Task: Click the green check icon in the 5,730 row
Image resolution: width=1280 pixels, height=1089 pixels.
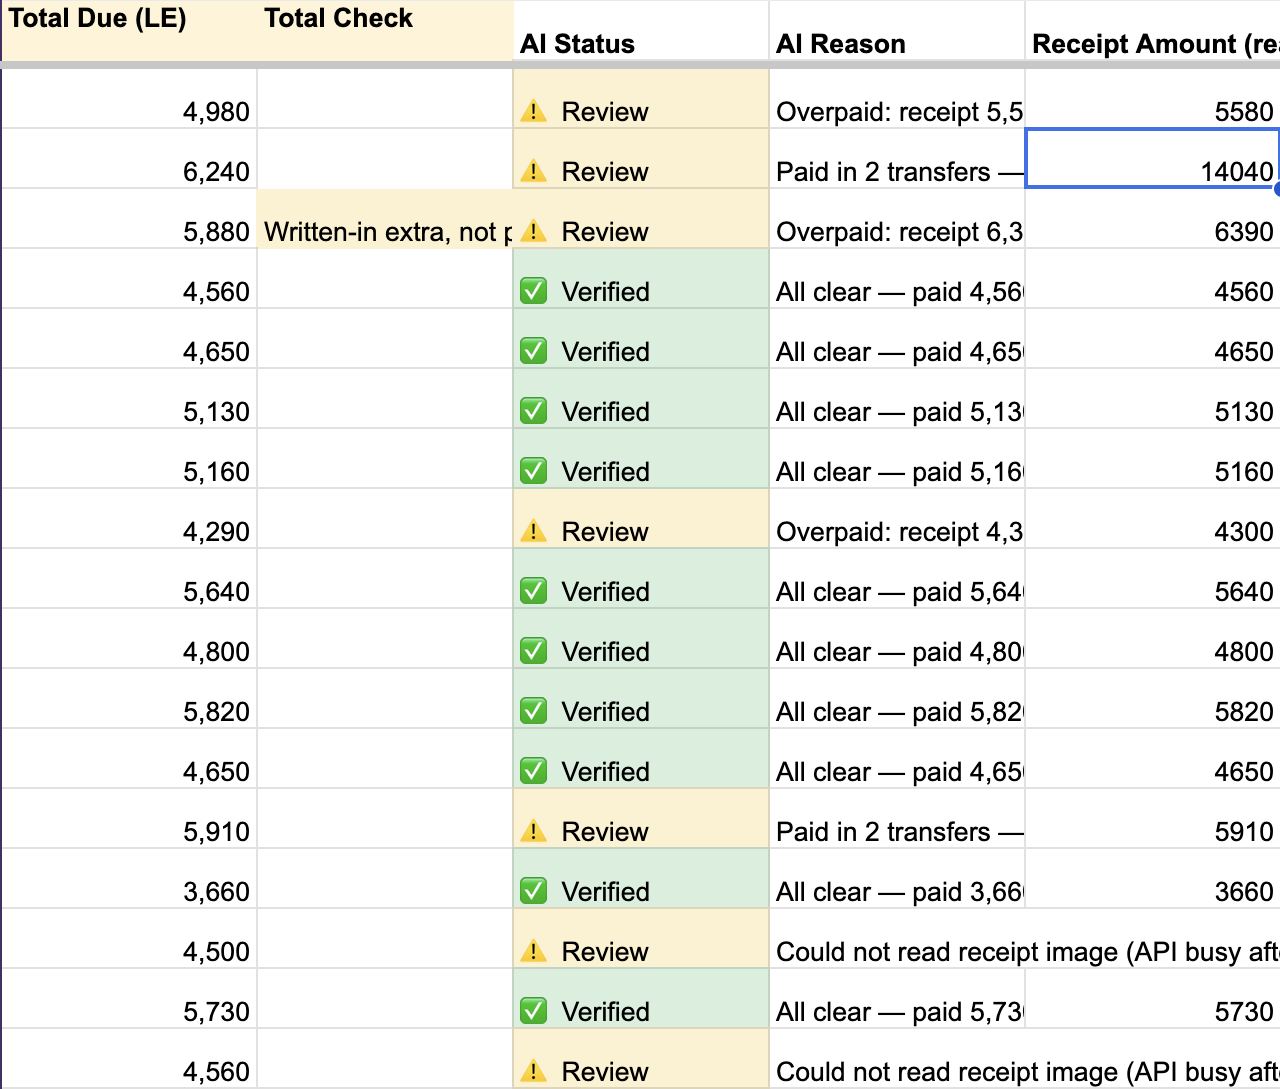Action: 534,1011
